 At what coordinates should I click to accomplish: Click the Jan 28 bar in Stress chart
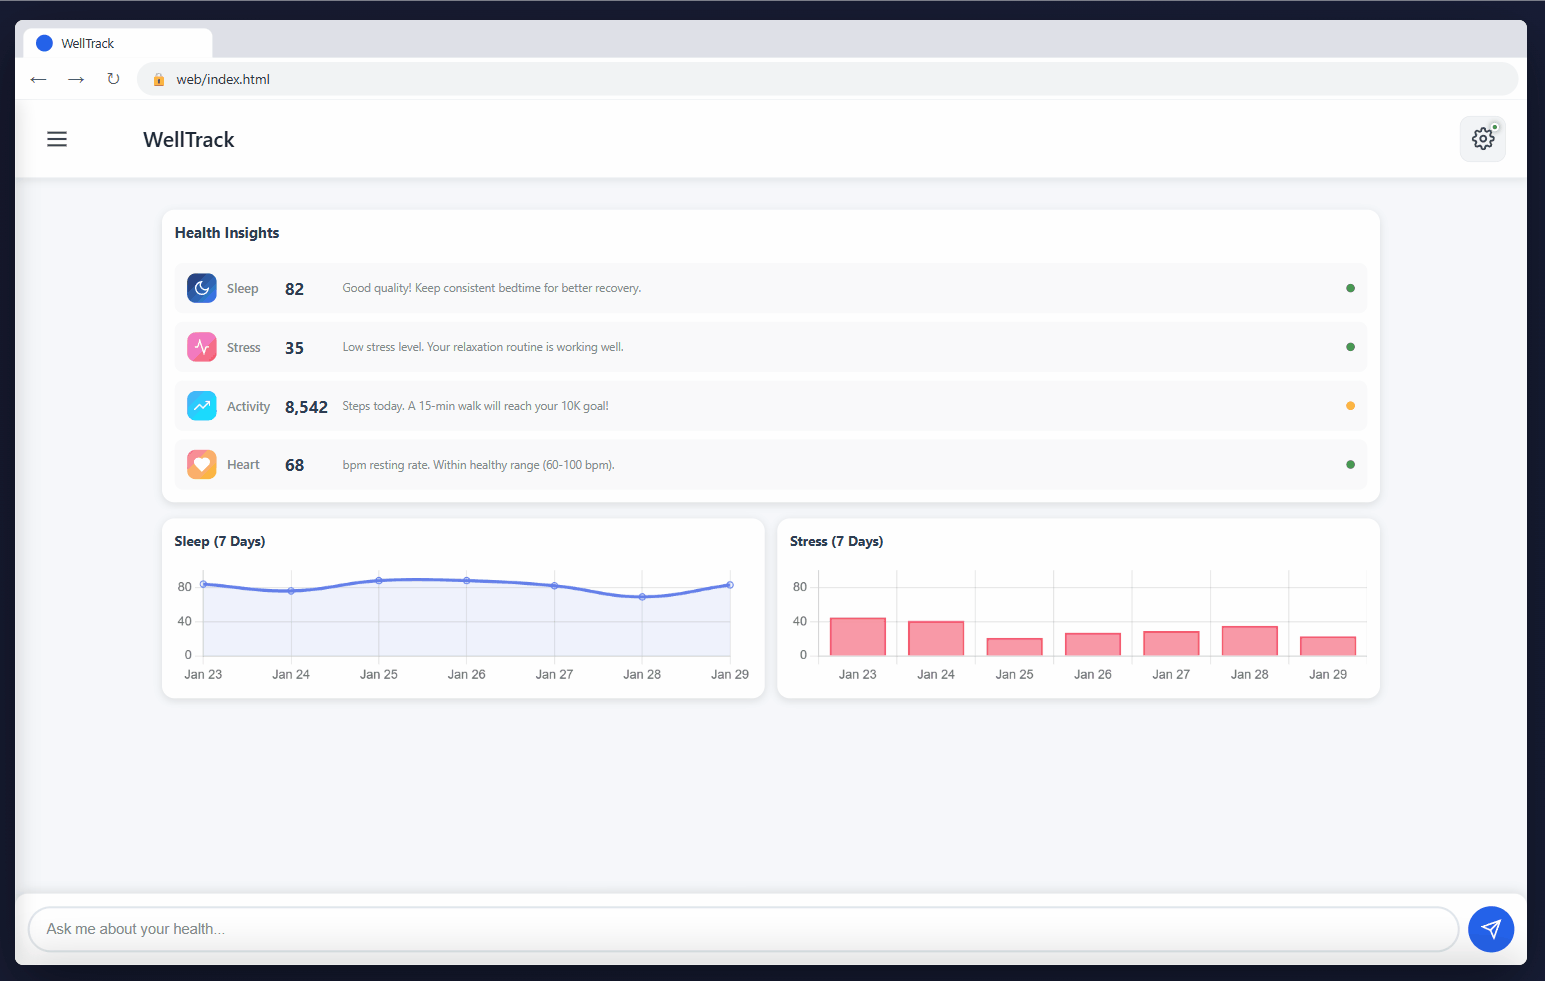point(1249,641)
